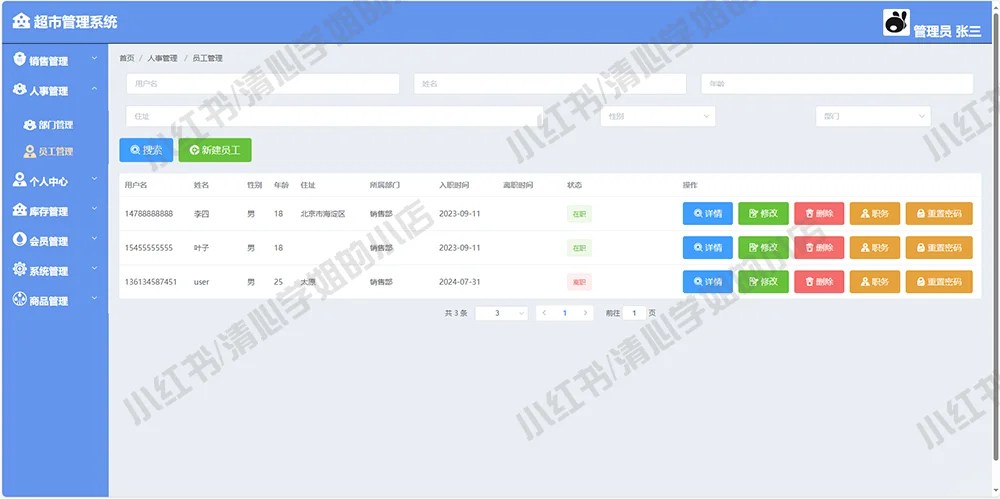Click the 新建员工 button

point(215,150)
